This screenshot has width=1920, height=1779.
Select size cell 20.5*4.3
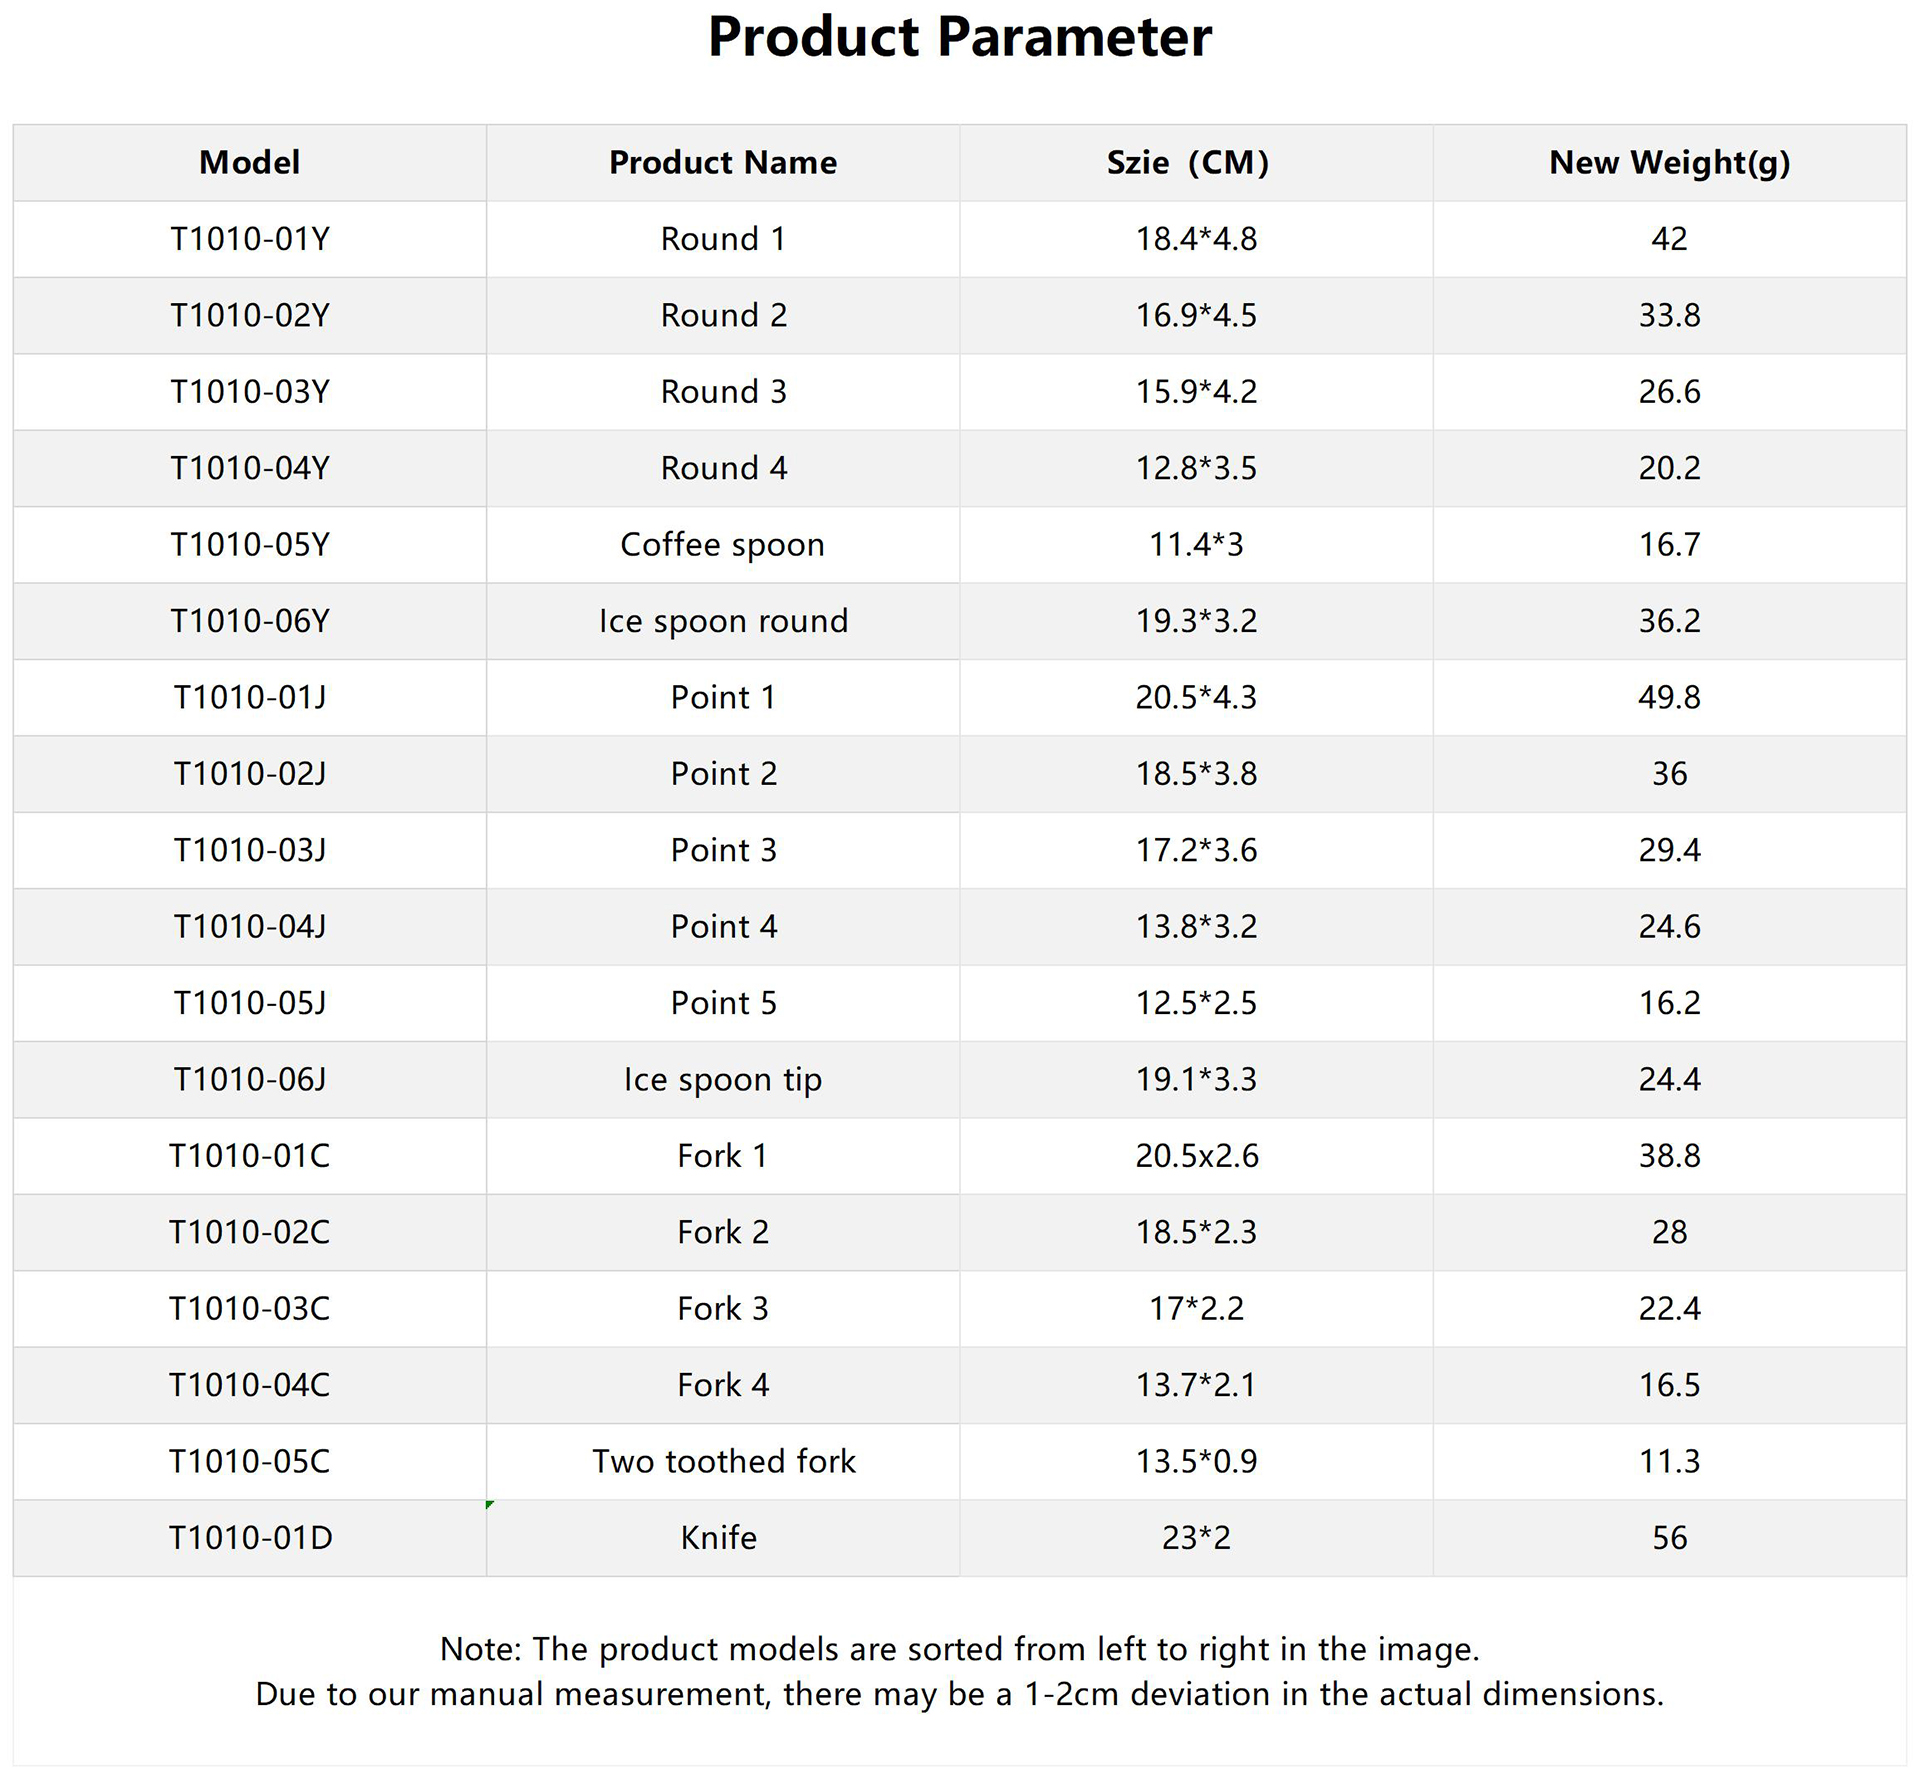point(1195,697)
